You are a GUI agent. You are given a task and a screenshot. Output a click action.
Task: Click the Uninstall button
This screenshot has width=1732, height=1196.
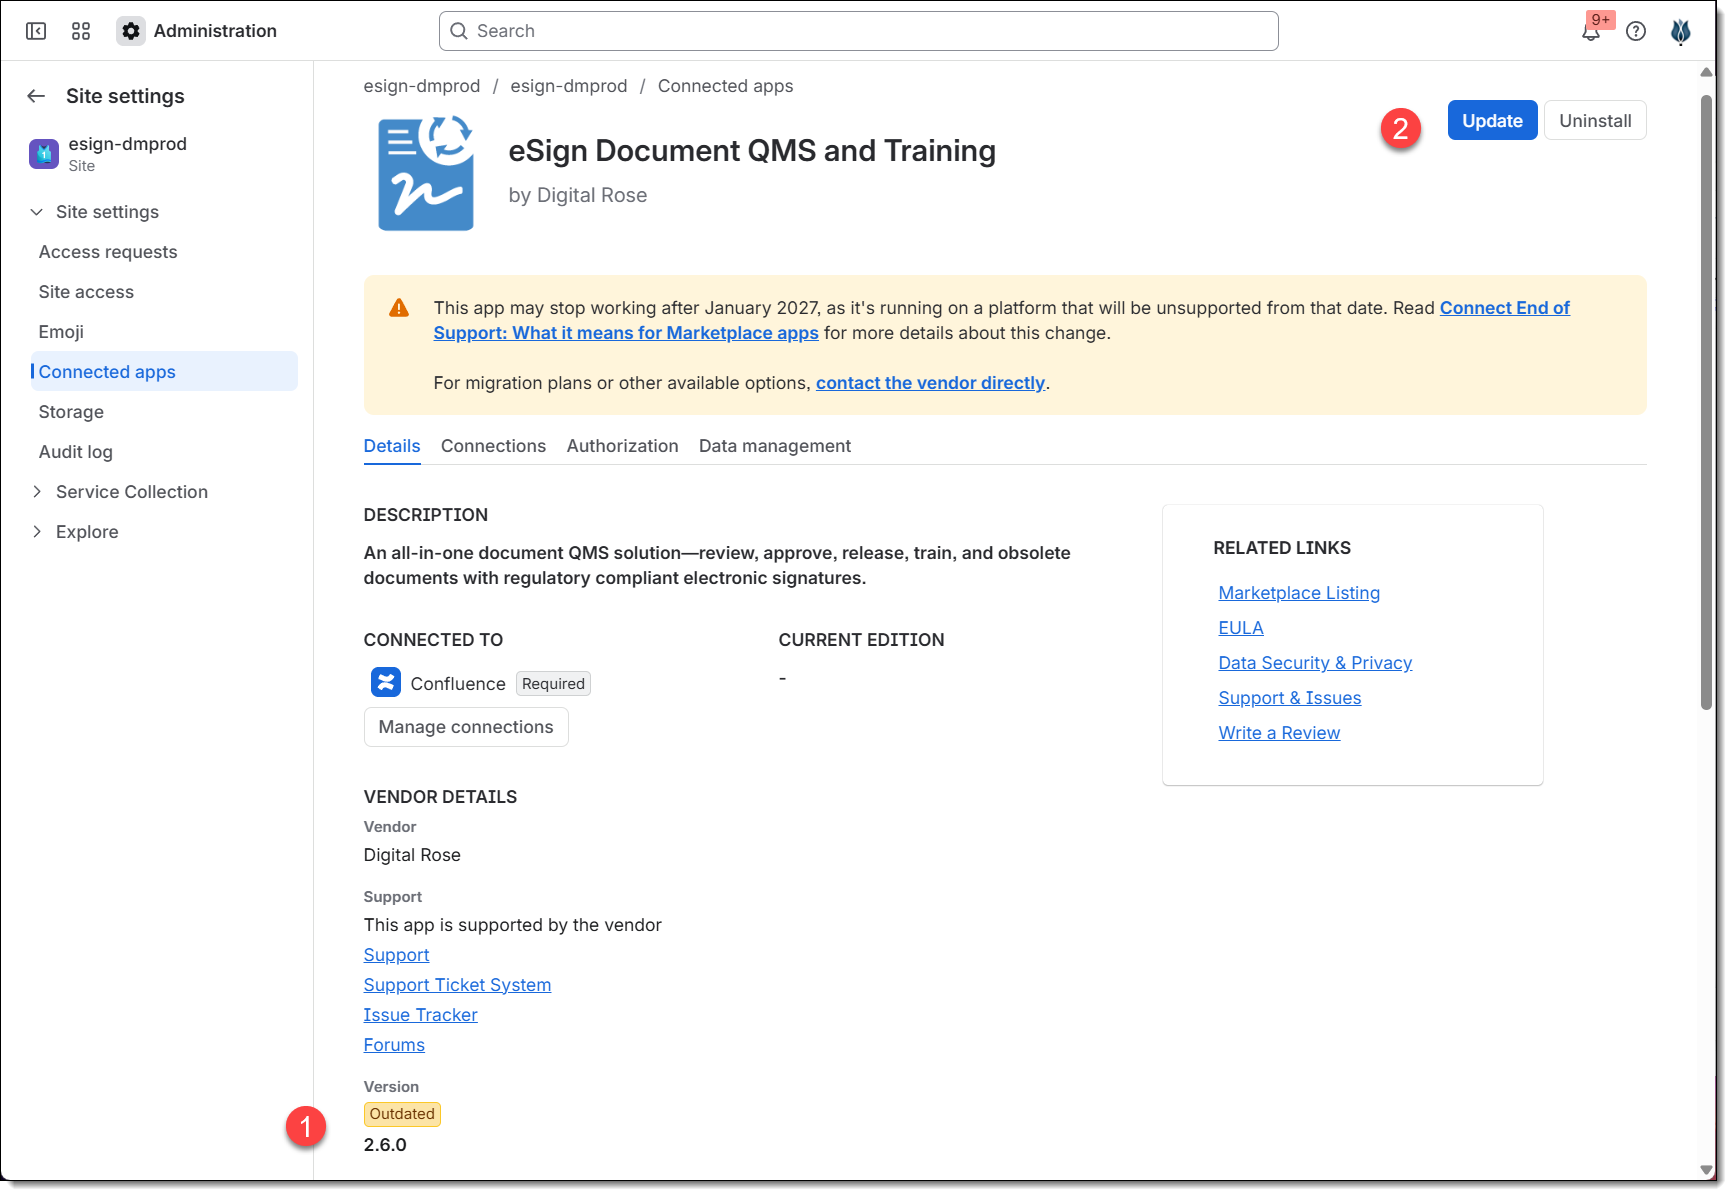tap(1595, 121)
